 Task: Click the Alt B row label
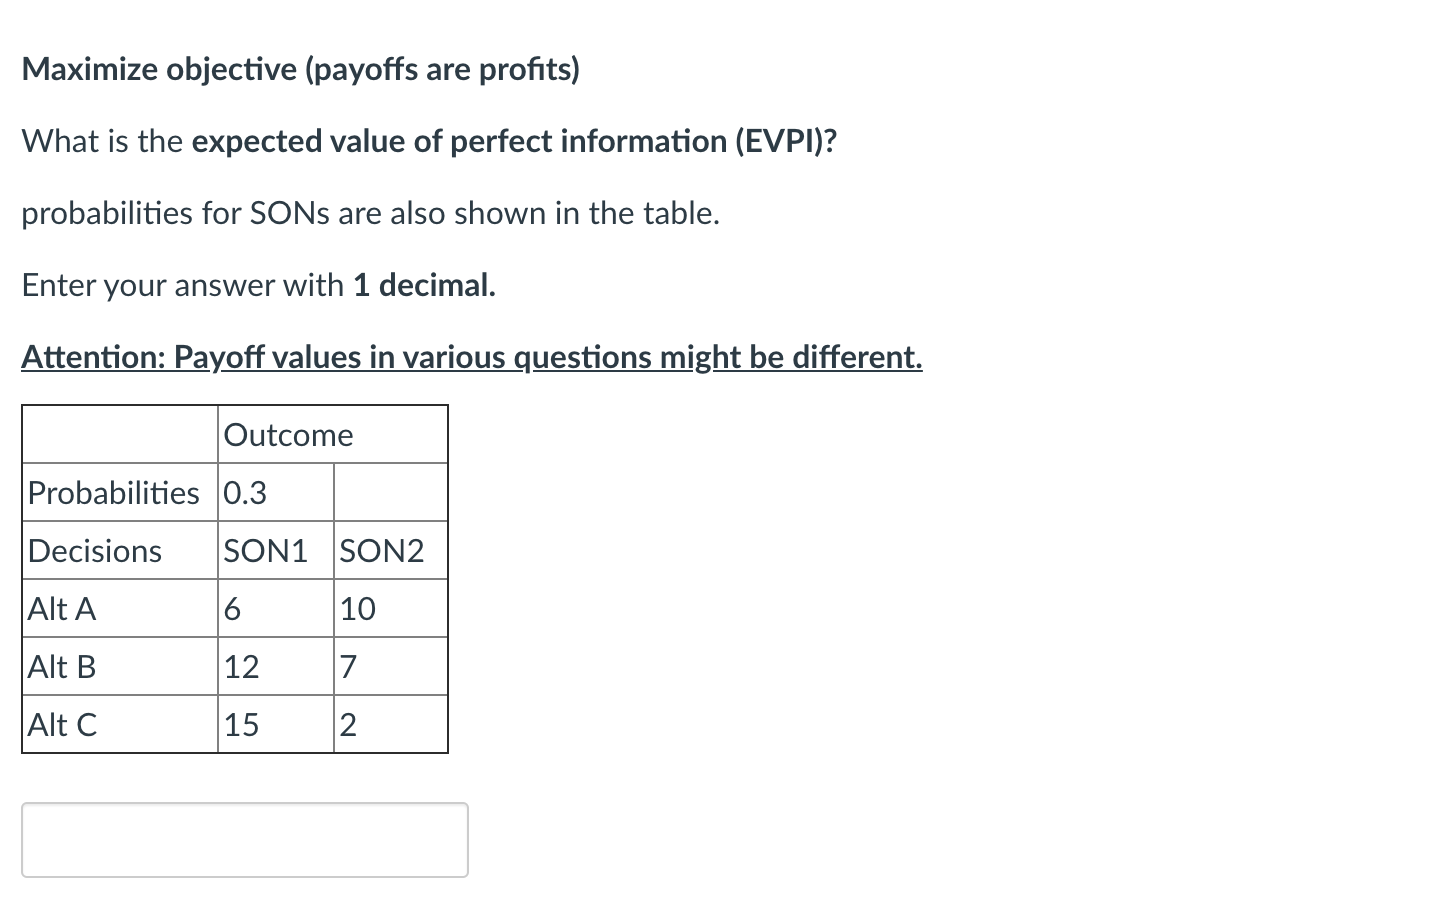click(x=62, y=666)
